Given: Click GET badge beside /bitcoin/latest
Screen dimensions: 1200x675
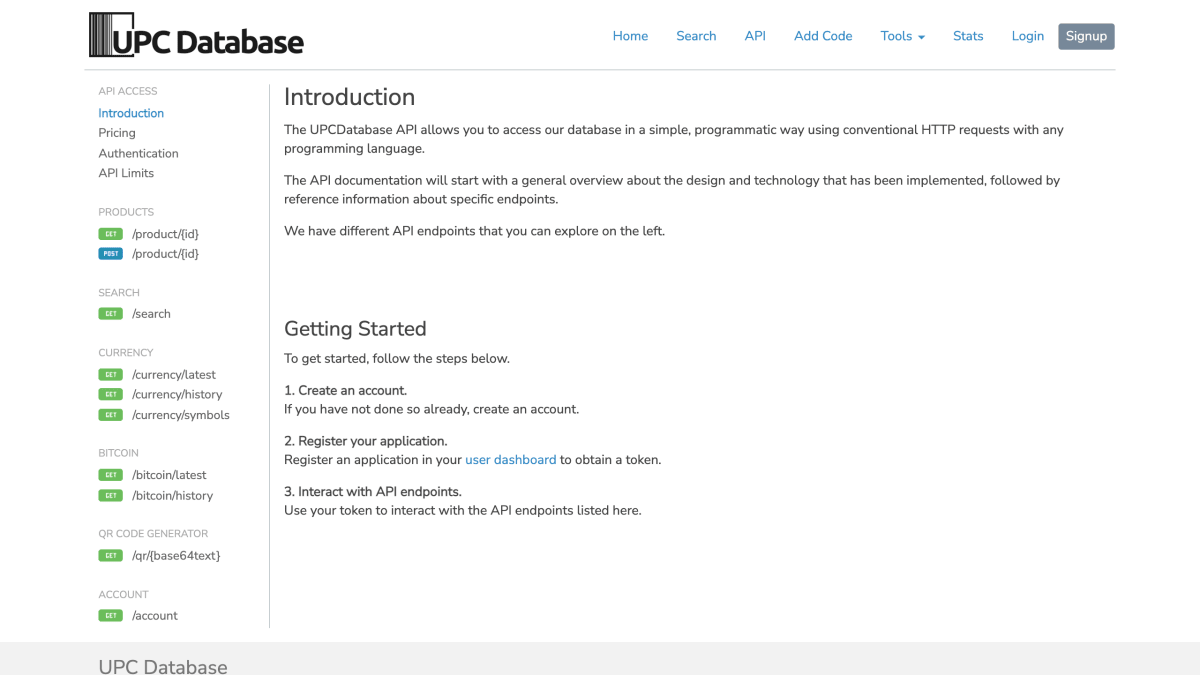Looking at the screenshot, I should [x=110, y=475].
